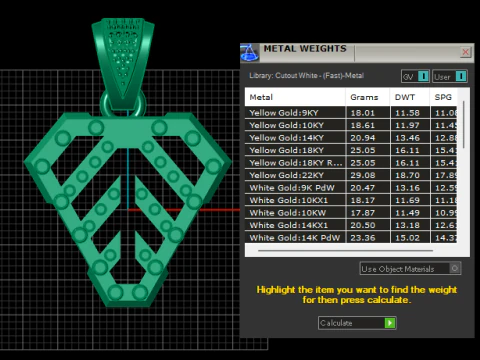Screen dimensions: 480x360
Task: Select the Yellow Gold:9KY row
Action: pyautogui.click(x=351, y=113)
